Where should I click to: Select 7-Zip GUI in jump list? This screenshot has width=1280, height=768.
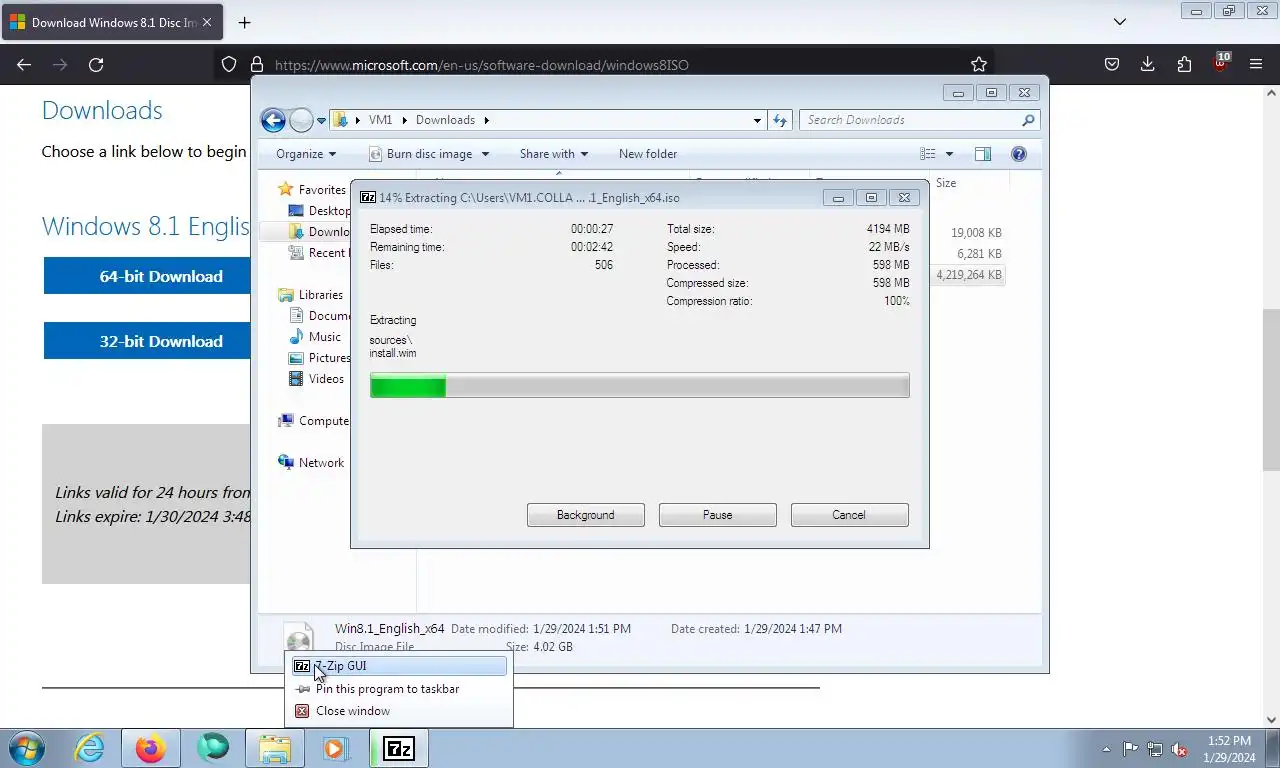click(399, 666)
